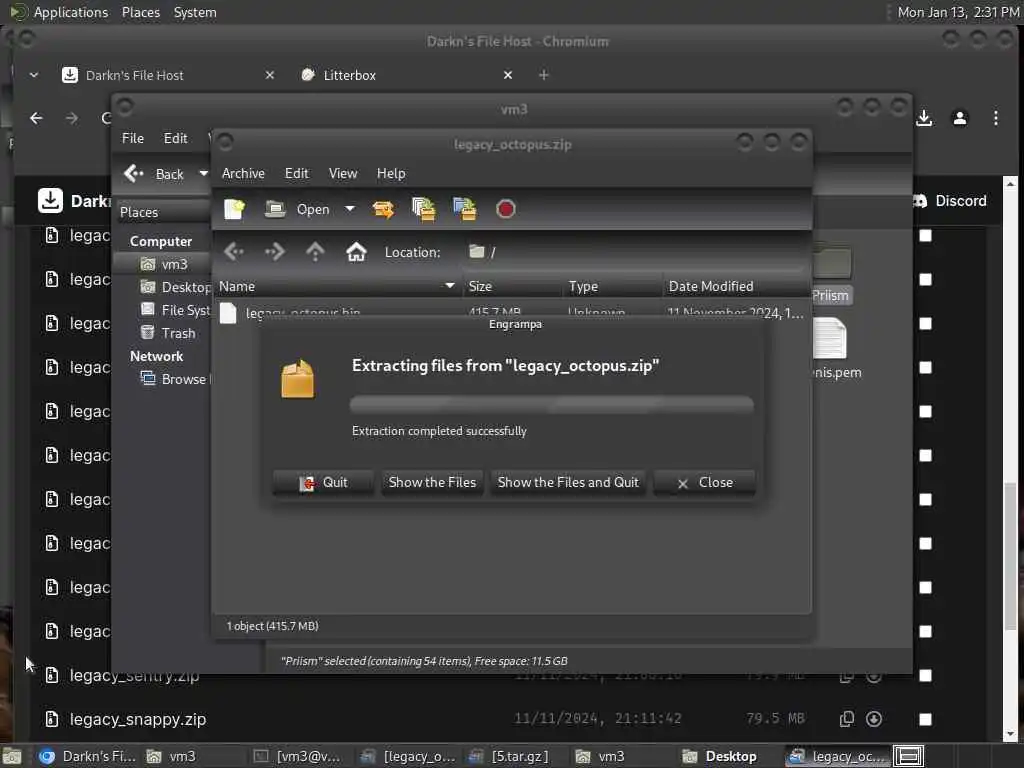Click the add files toolbar icon
Viewport: 1024px width, 768px height.
click(424, 209)
